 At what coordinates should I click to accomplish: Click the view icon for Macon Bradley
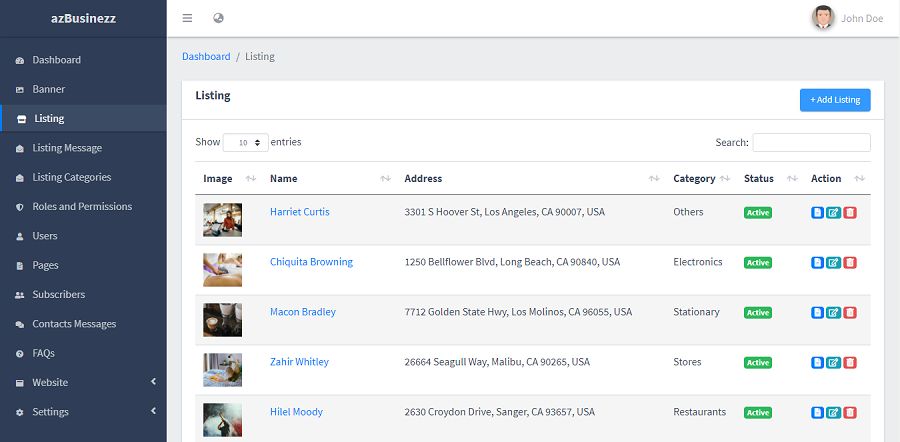[x=817, y=312]
